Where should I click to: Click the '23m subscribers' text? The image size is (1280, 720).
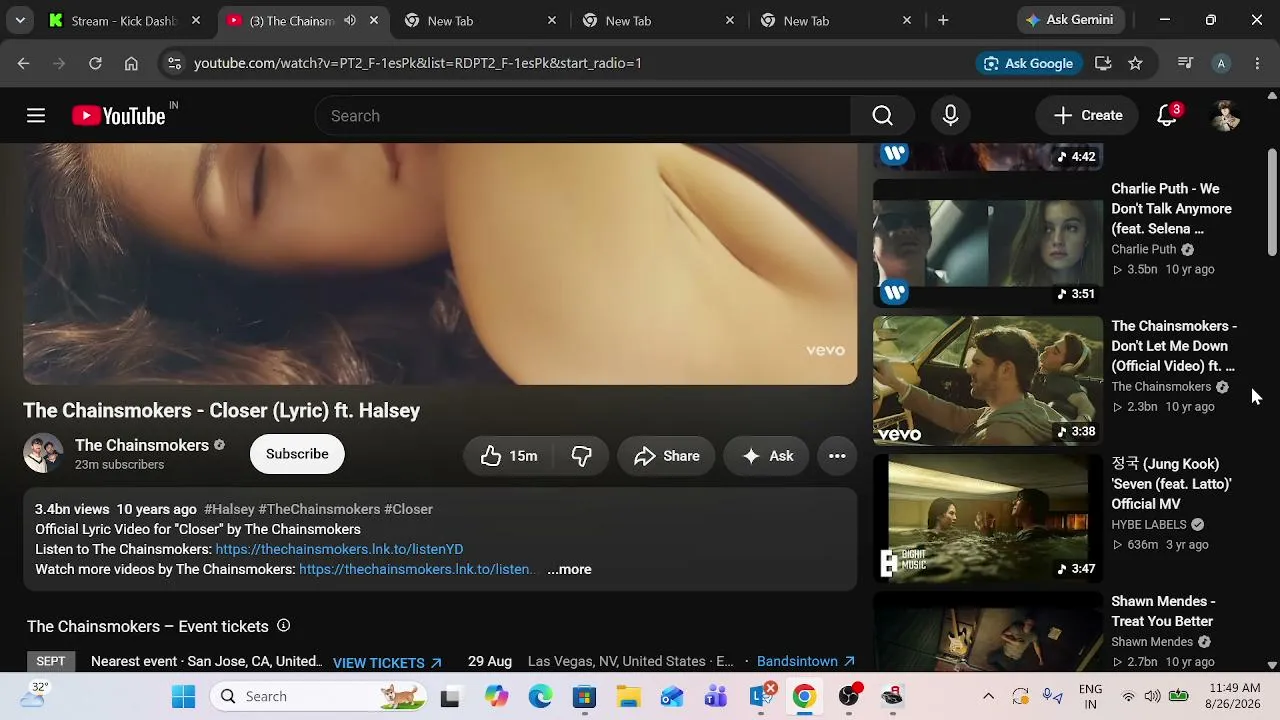(119, 465)
